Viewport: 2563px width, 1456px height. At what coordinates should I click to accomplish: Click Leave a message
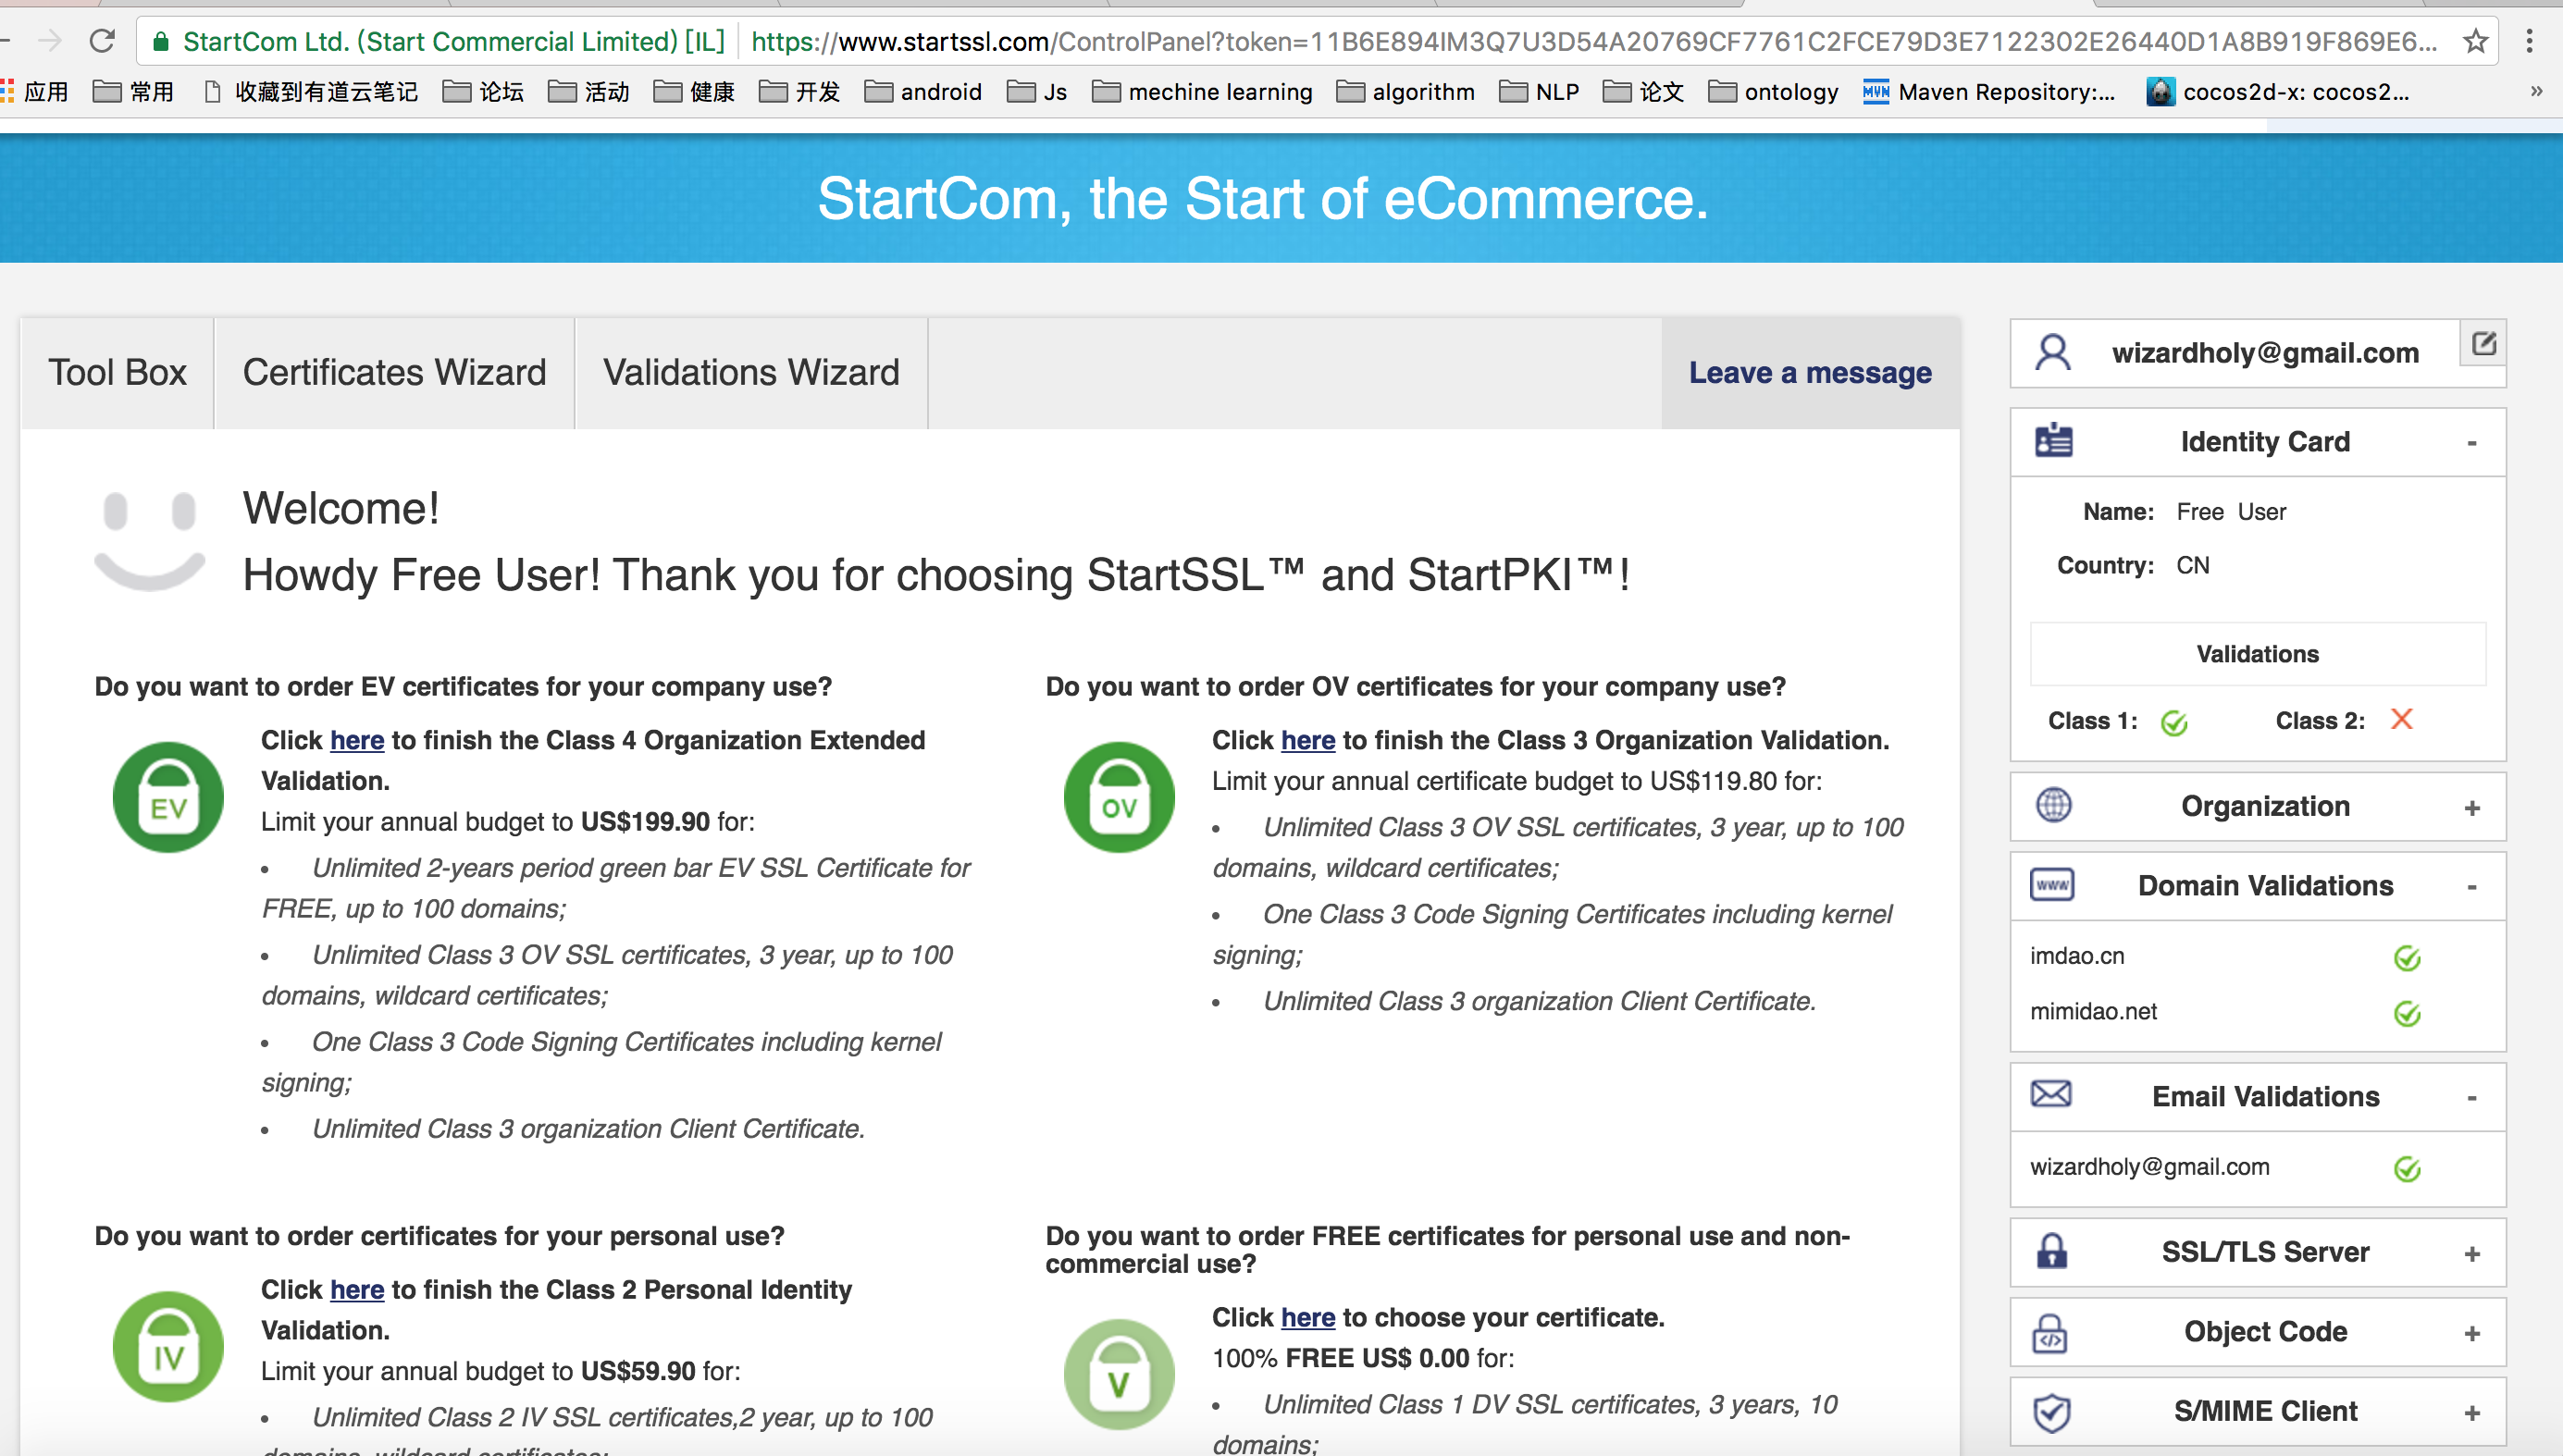coord(1810,372)
